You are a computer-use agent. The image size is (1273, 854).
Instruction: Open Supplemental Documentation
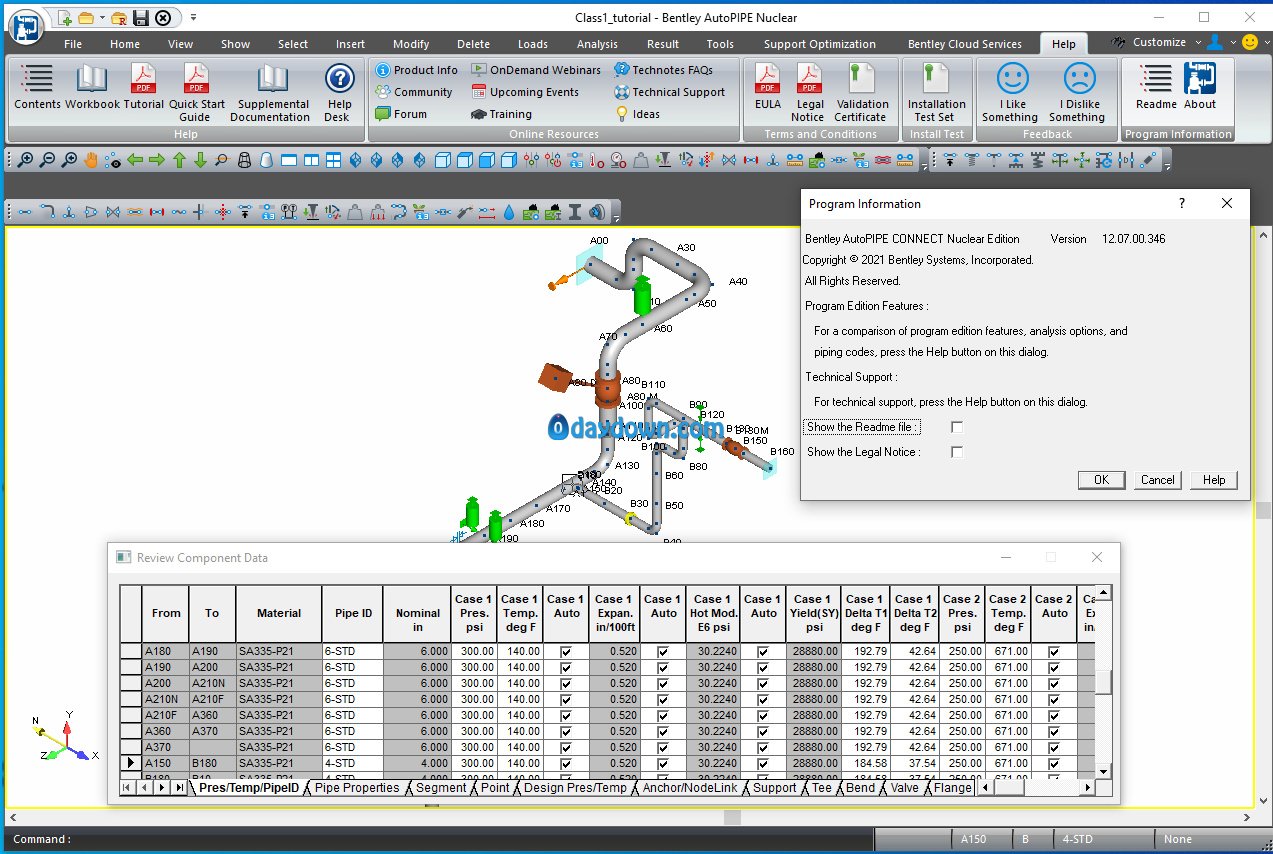[270, 92]
